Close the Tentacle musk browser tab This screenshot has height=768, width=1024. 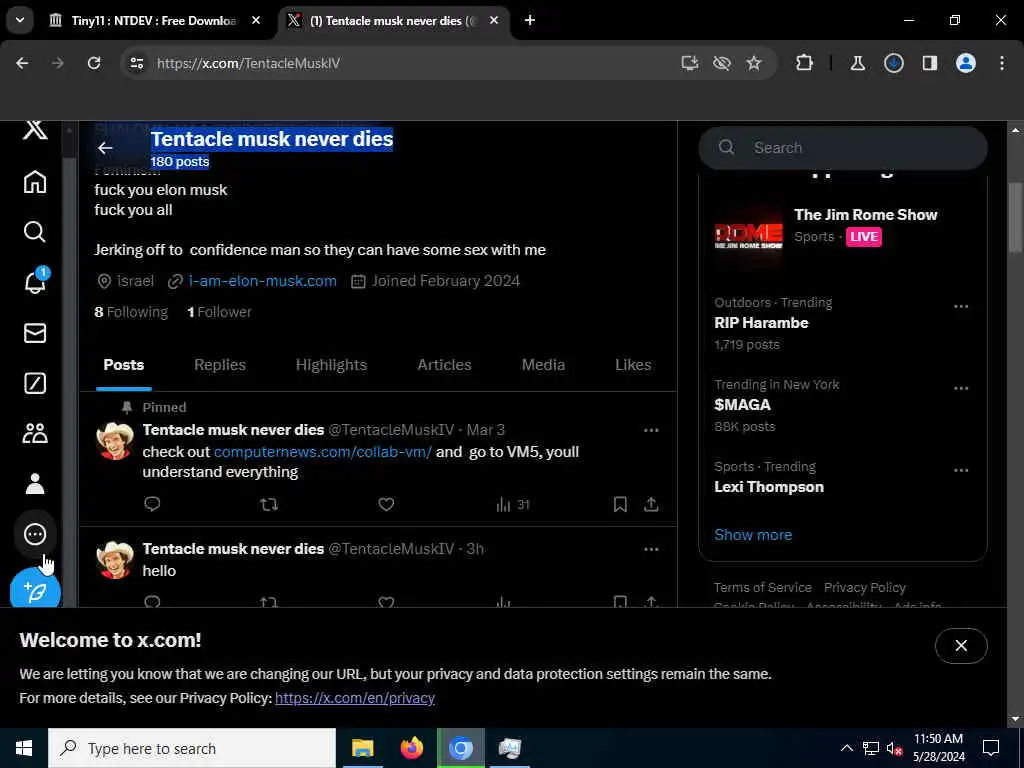[x=494, y=20]
